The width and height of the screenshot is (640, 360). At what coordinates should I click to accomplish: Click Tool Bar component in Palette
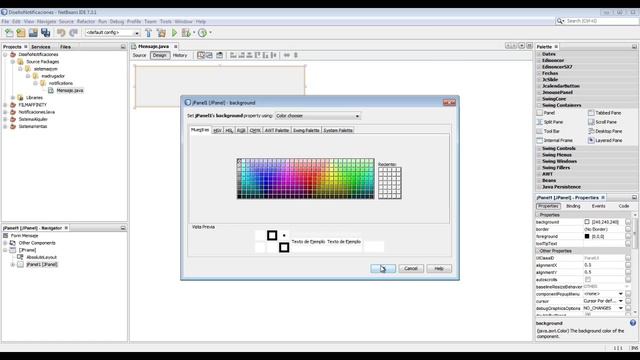548,131
